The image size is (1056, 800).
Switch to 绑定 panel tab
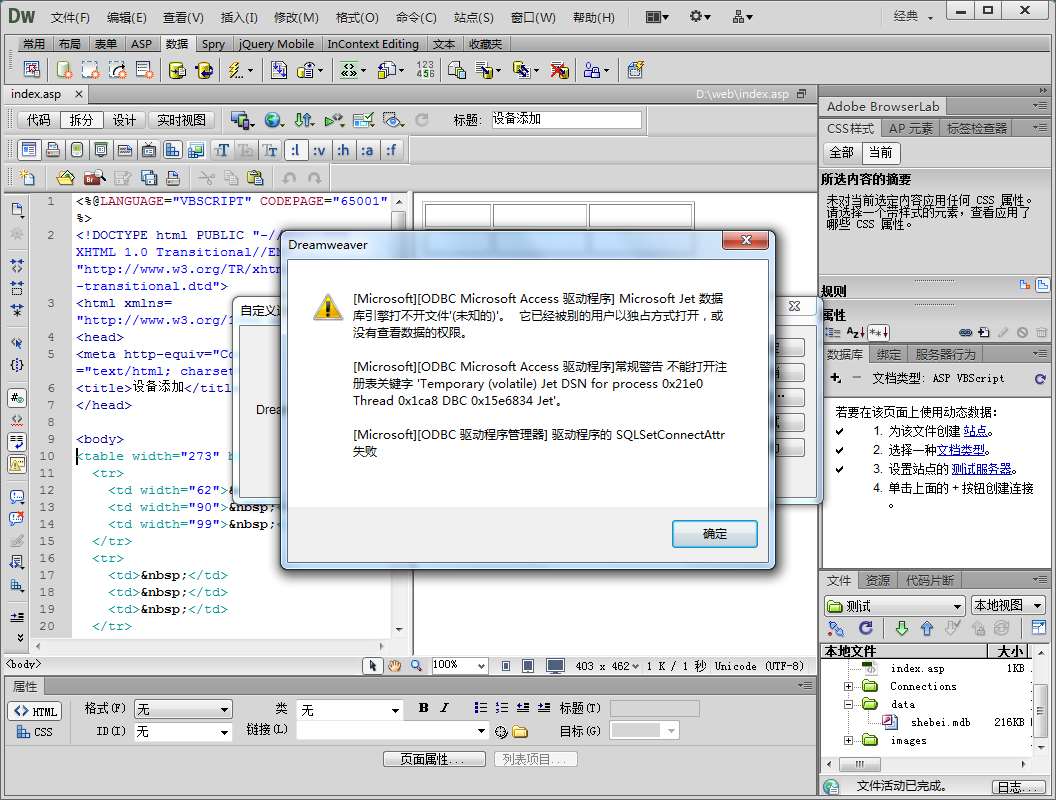[888, 354]
